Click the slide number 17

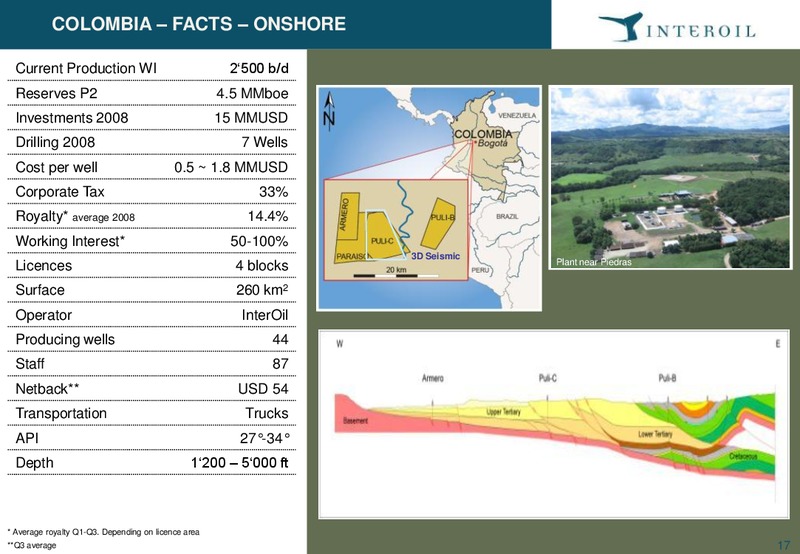(783, 545)
